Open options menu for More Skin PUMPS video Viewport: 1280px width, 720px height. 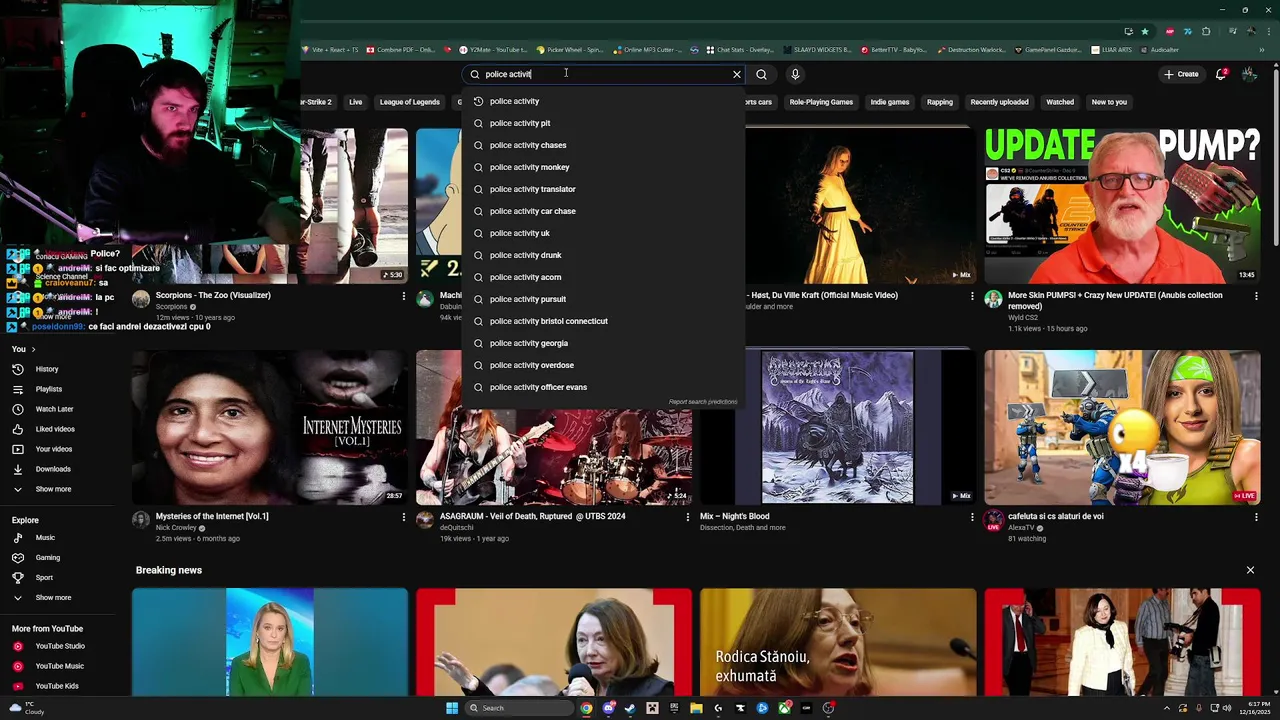click(1256, 296)
